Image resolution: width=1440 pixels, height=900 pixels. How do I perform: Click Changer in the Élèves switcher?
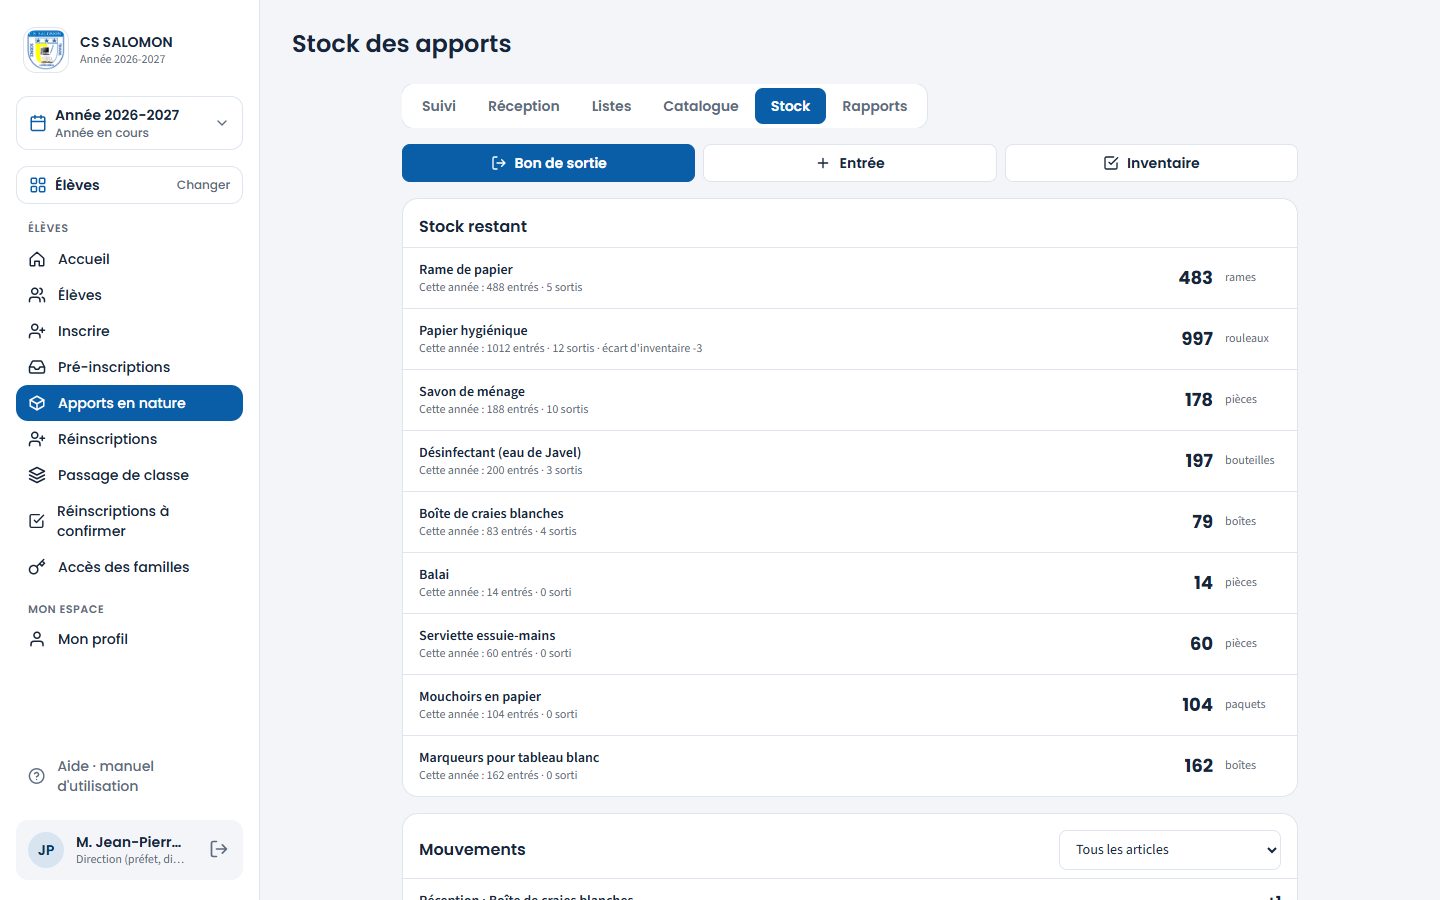pos(203,185)
